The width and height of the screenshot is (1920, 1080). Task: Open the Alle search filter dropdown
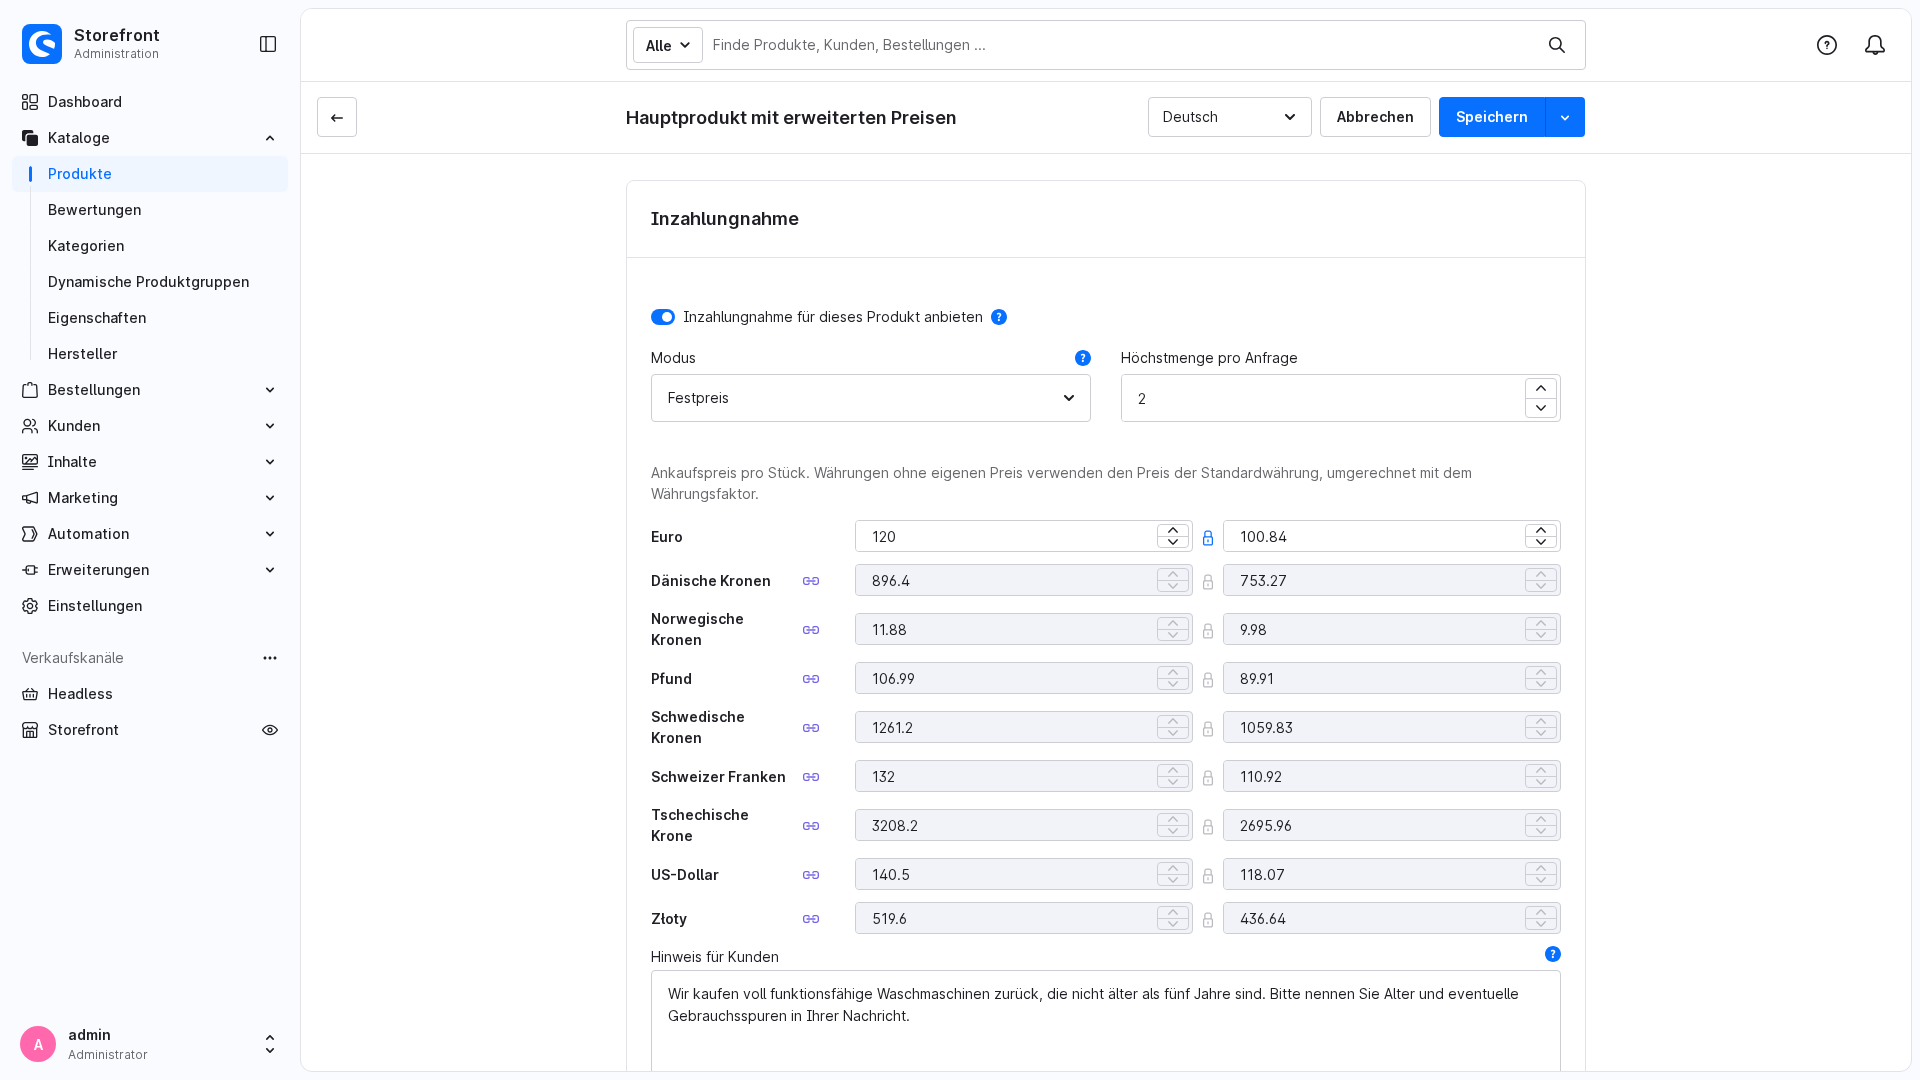pyautogui.click(x=667, y=45)
